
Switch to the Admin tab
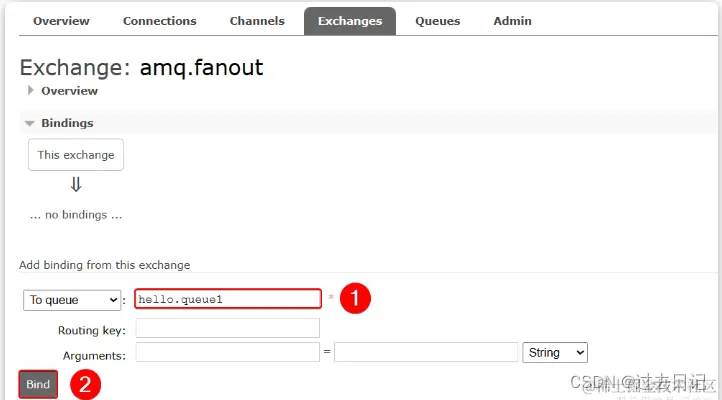pos(512,21)
